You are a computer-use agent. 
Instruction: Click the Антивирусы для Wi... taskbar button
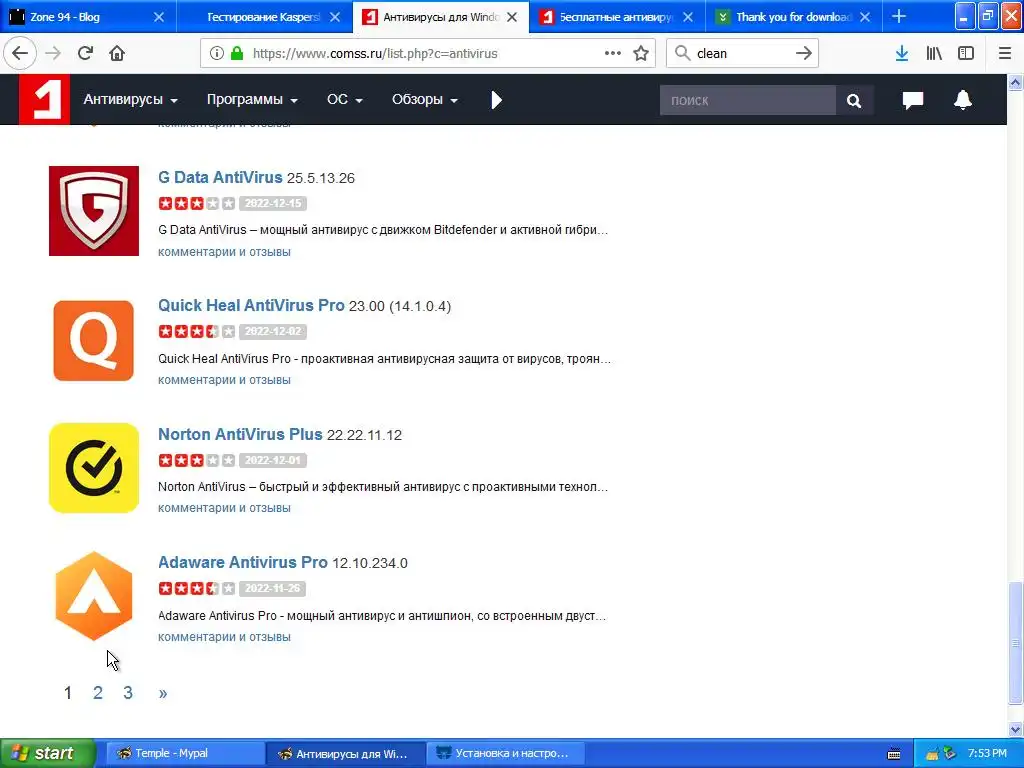pyautogui.click(x=346, y=753)
